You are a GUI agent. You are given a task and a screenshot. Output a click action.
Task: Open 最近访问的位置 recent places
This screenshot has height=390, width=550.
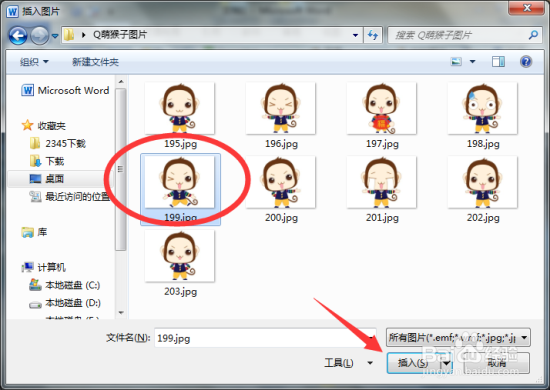(69, 196)
